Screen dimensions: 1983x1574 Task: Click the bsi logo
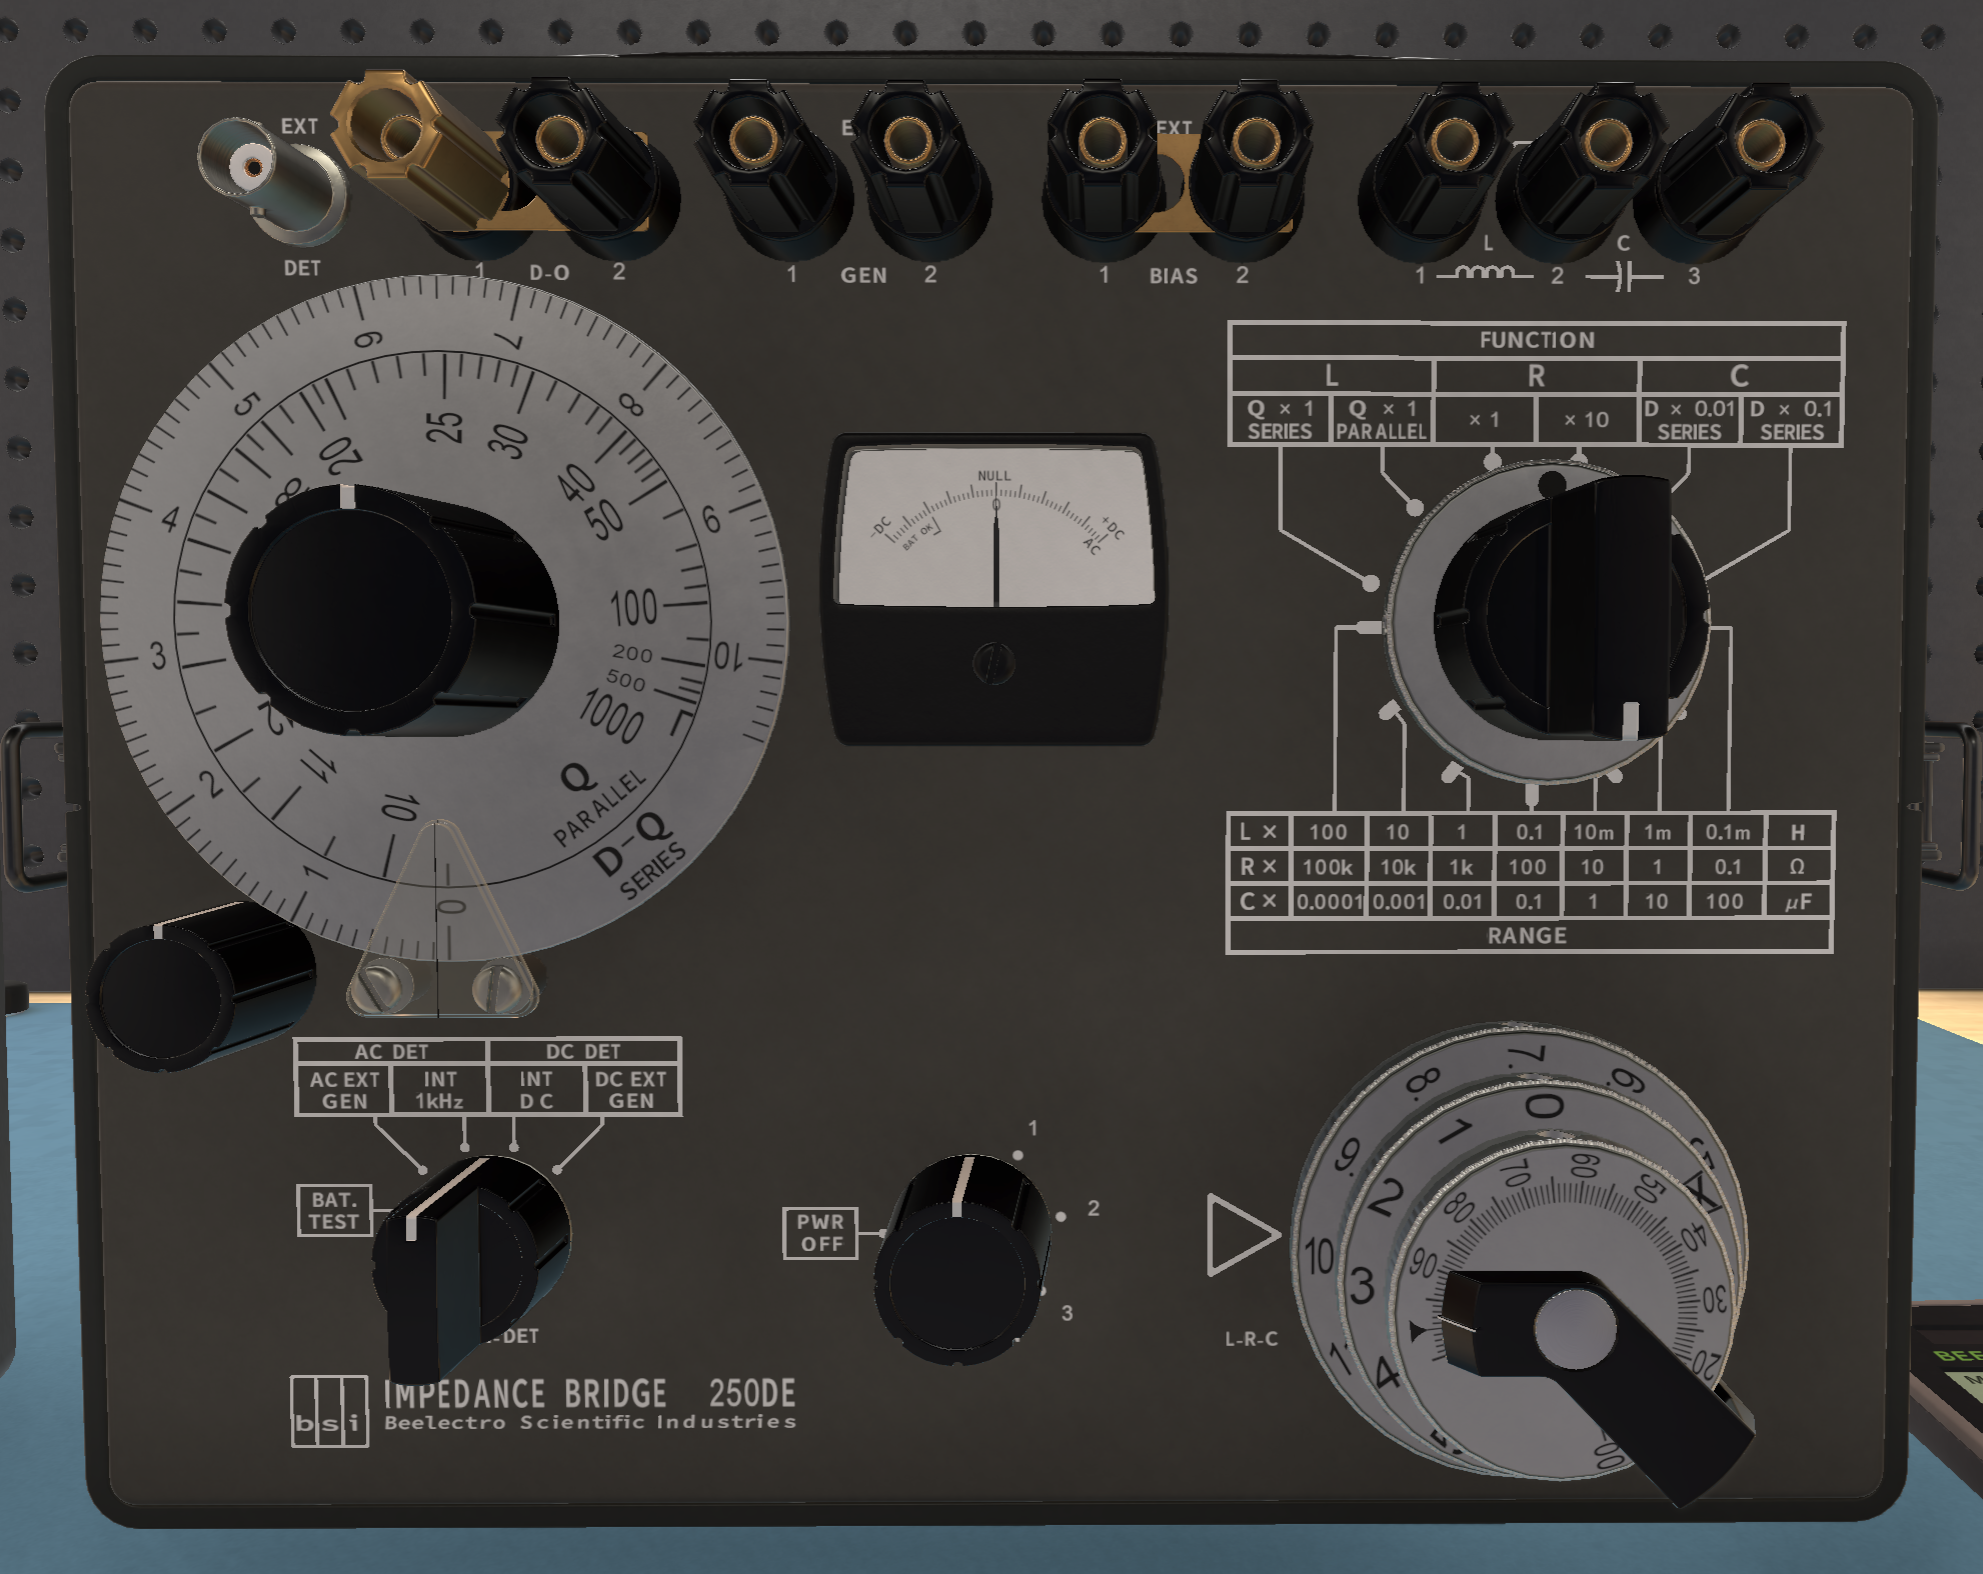[329, 1411]
